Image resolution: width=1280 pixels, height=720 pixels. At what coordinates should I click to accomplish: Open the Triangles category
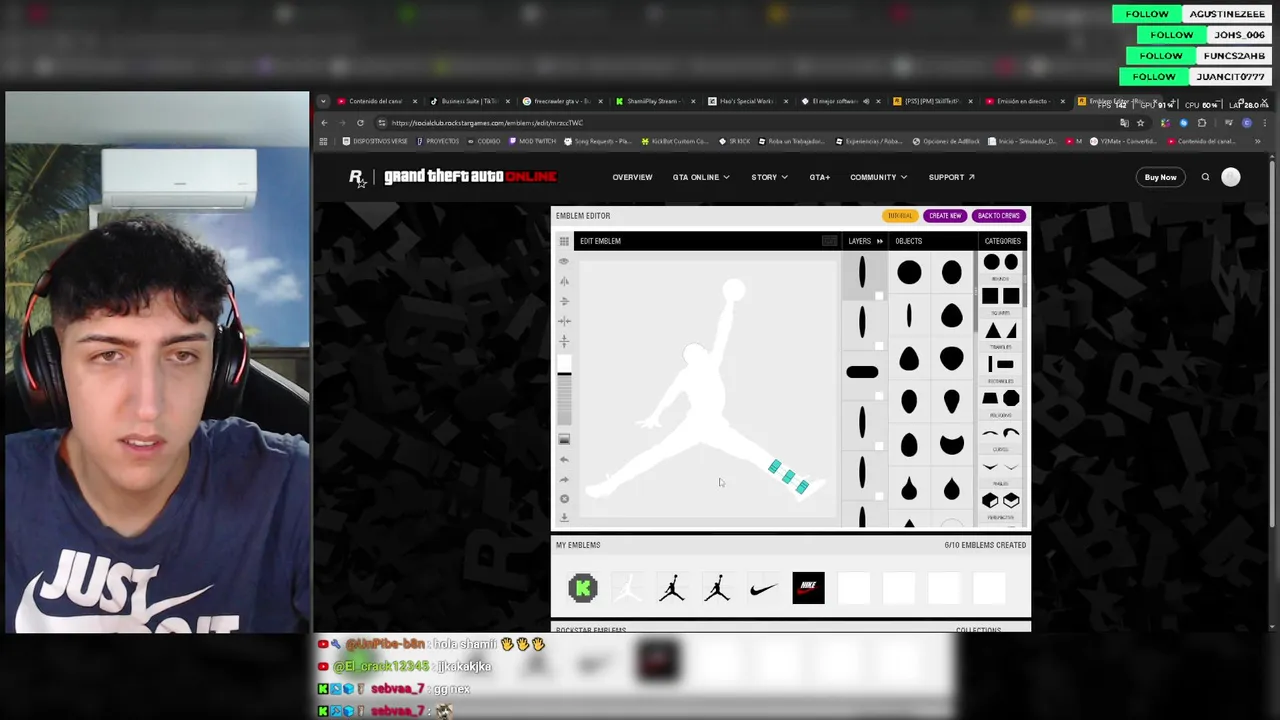1000,333
